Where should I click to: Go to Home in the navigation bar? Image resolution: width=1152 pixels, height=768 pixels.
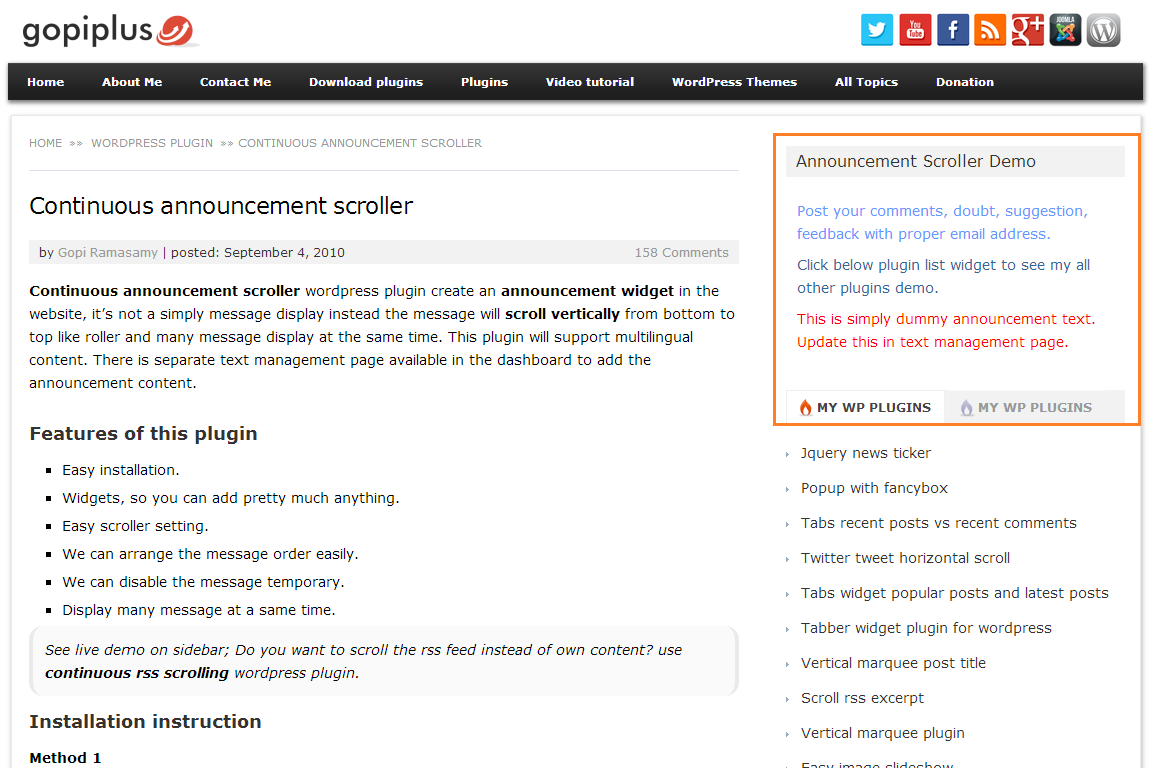pos(46,82)
